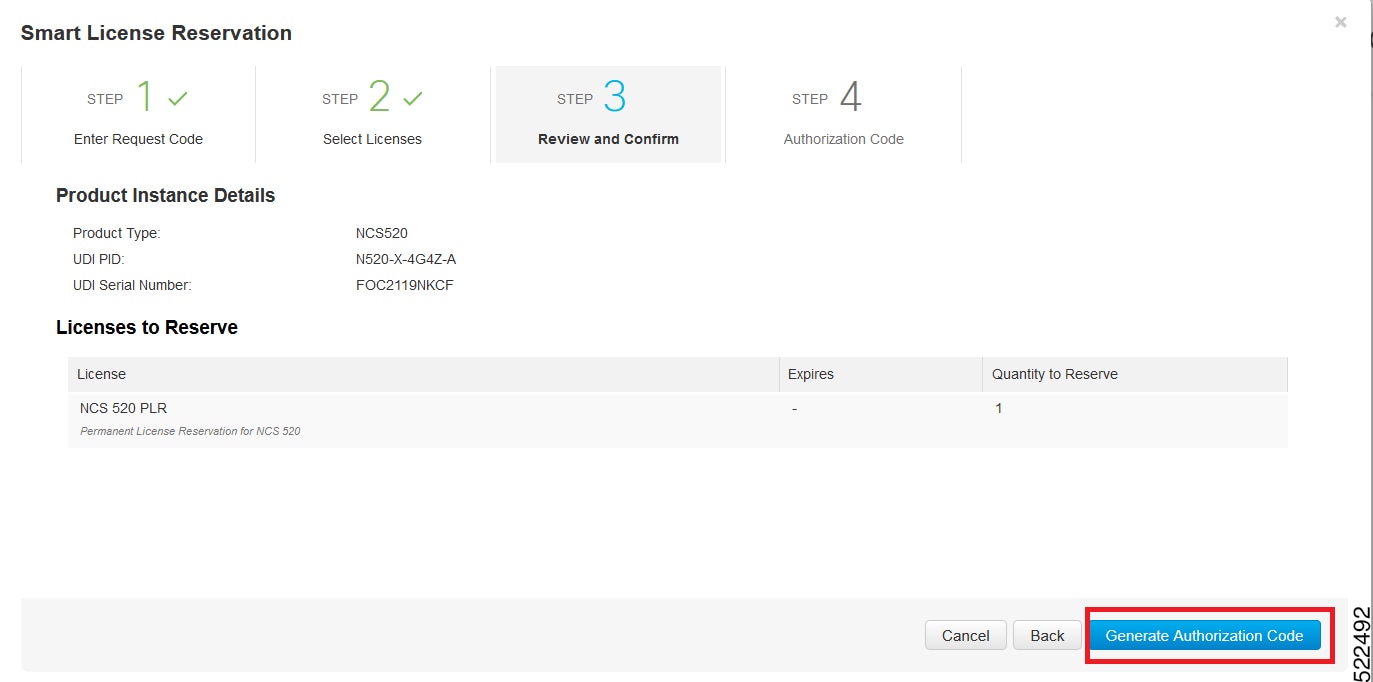Open Step 4 Authorization Code
The image size is (1373, 682).
pyautogui.click(x=843, y=114)
